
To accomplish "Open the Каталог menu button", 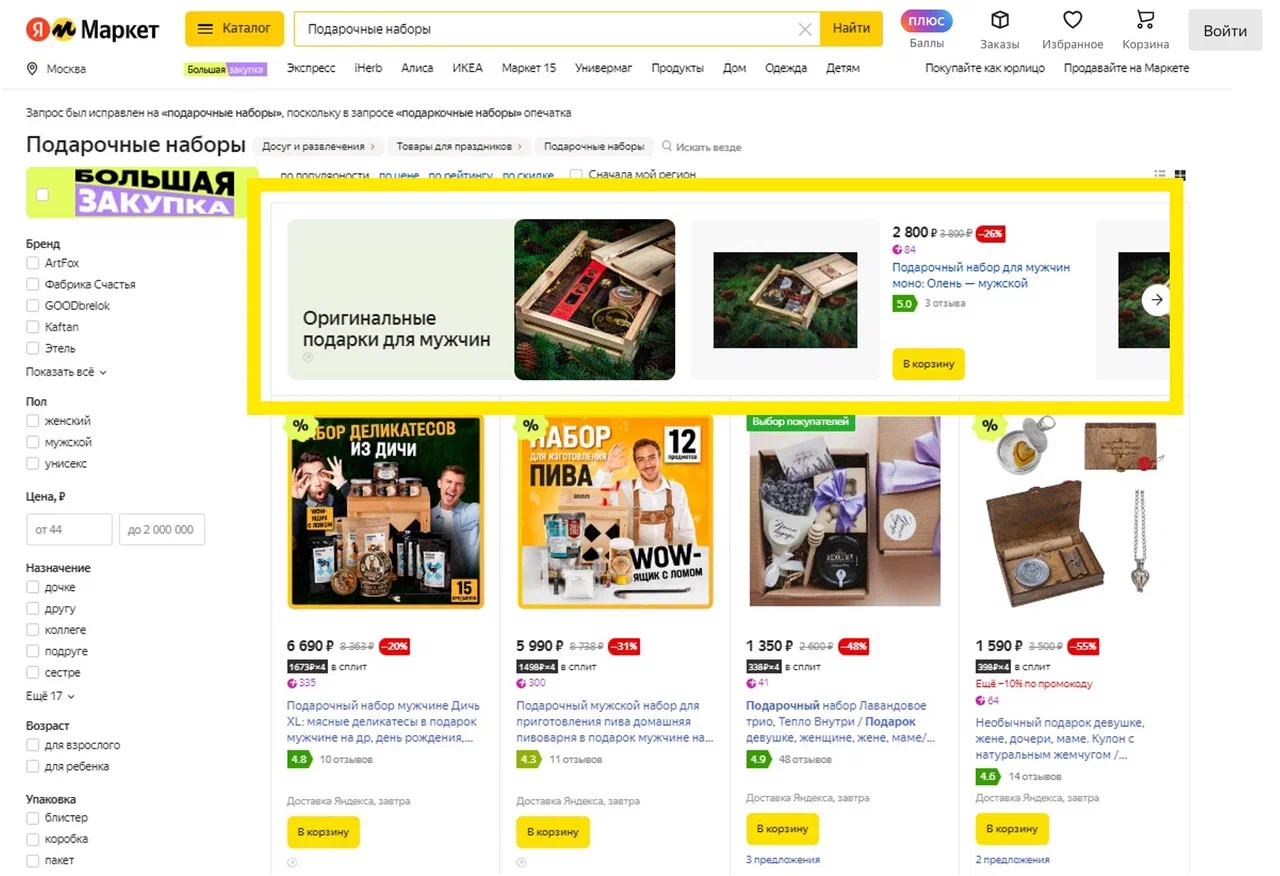I will [235, 29].
